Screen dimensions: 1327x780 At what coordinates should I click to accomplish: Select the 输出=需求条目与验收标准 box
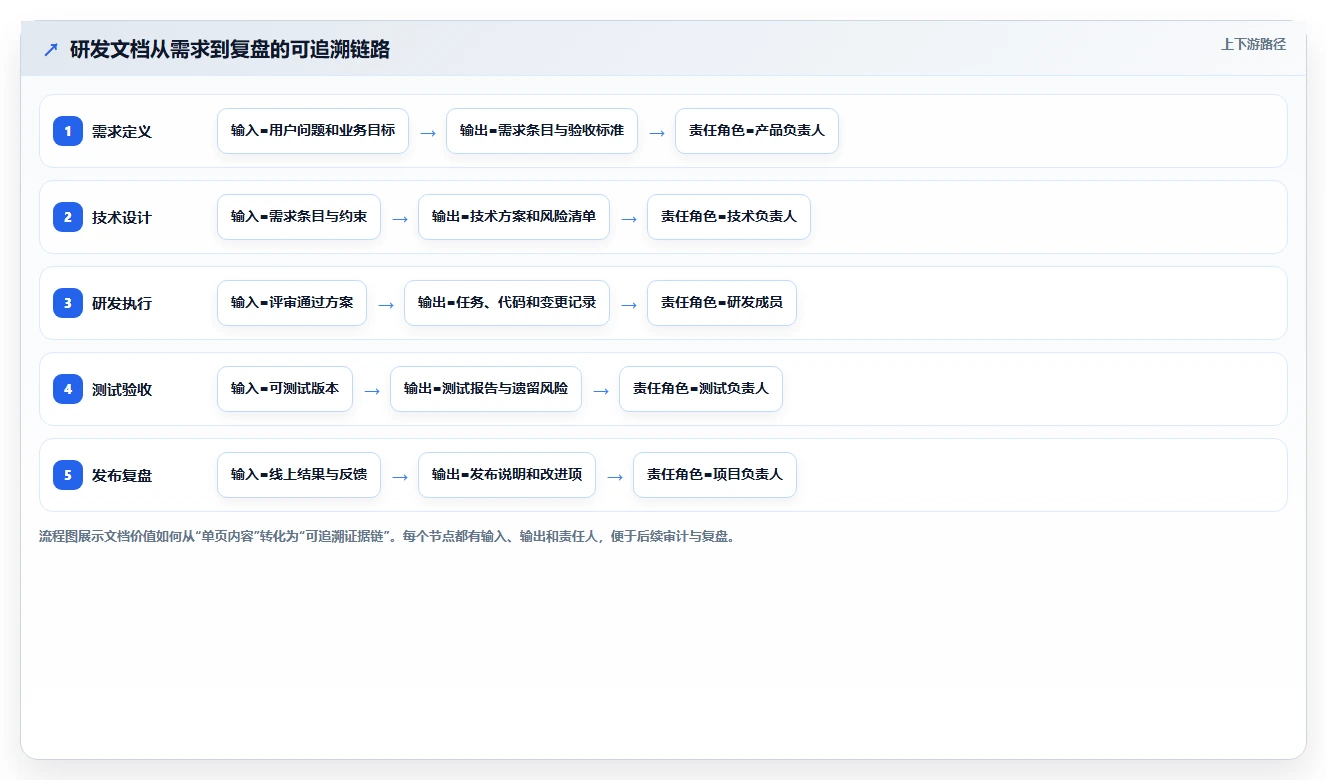point(542,131)
